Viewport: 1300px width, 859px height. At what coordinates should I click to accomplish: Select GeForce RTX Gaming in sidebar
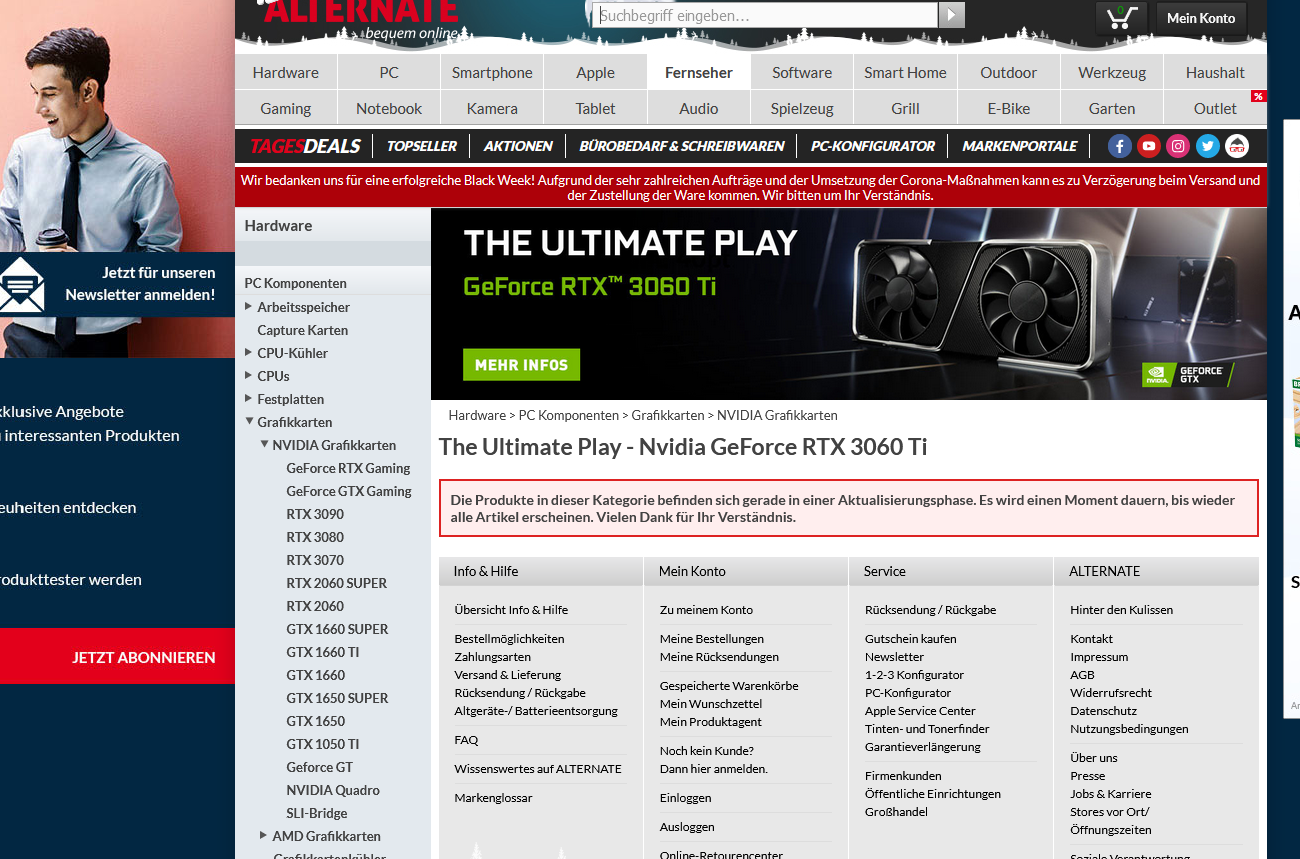point(348,468)
